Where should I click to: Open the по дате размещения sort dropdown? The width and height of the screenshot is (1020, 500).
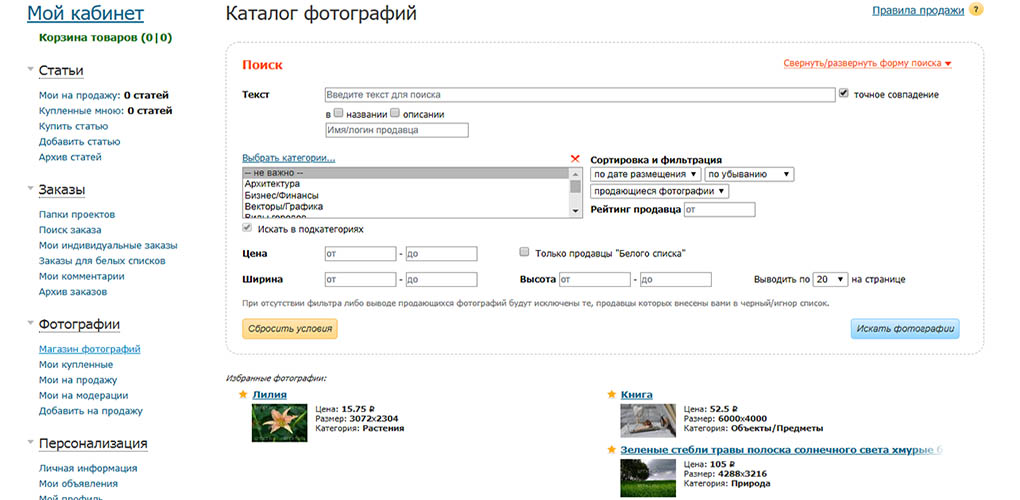point(646,174)
